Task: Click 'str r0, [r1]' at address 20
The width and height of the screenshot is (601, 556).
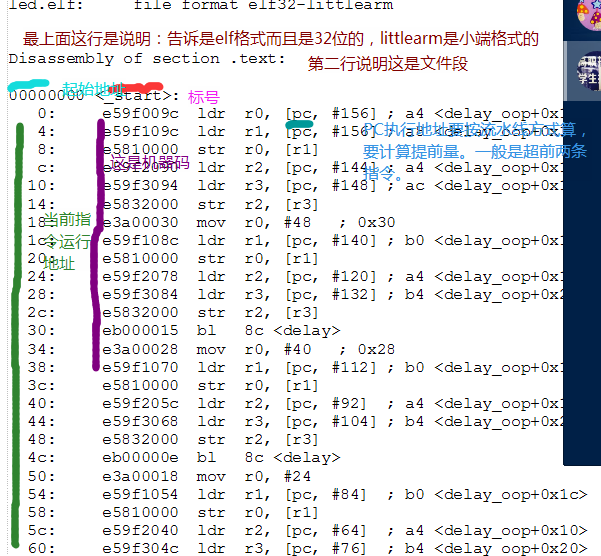Action: coord(258,259)
